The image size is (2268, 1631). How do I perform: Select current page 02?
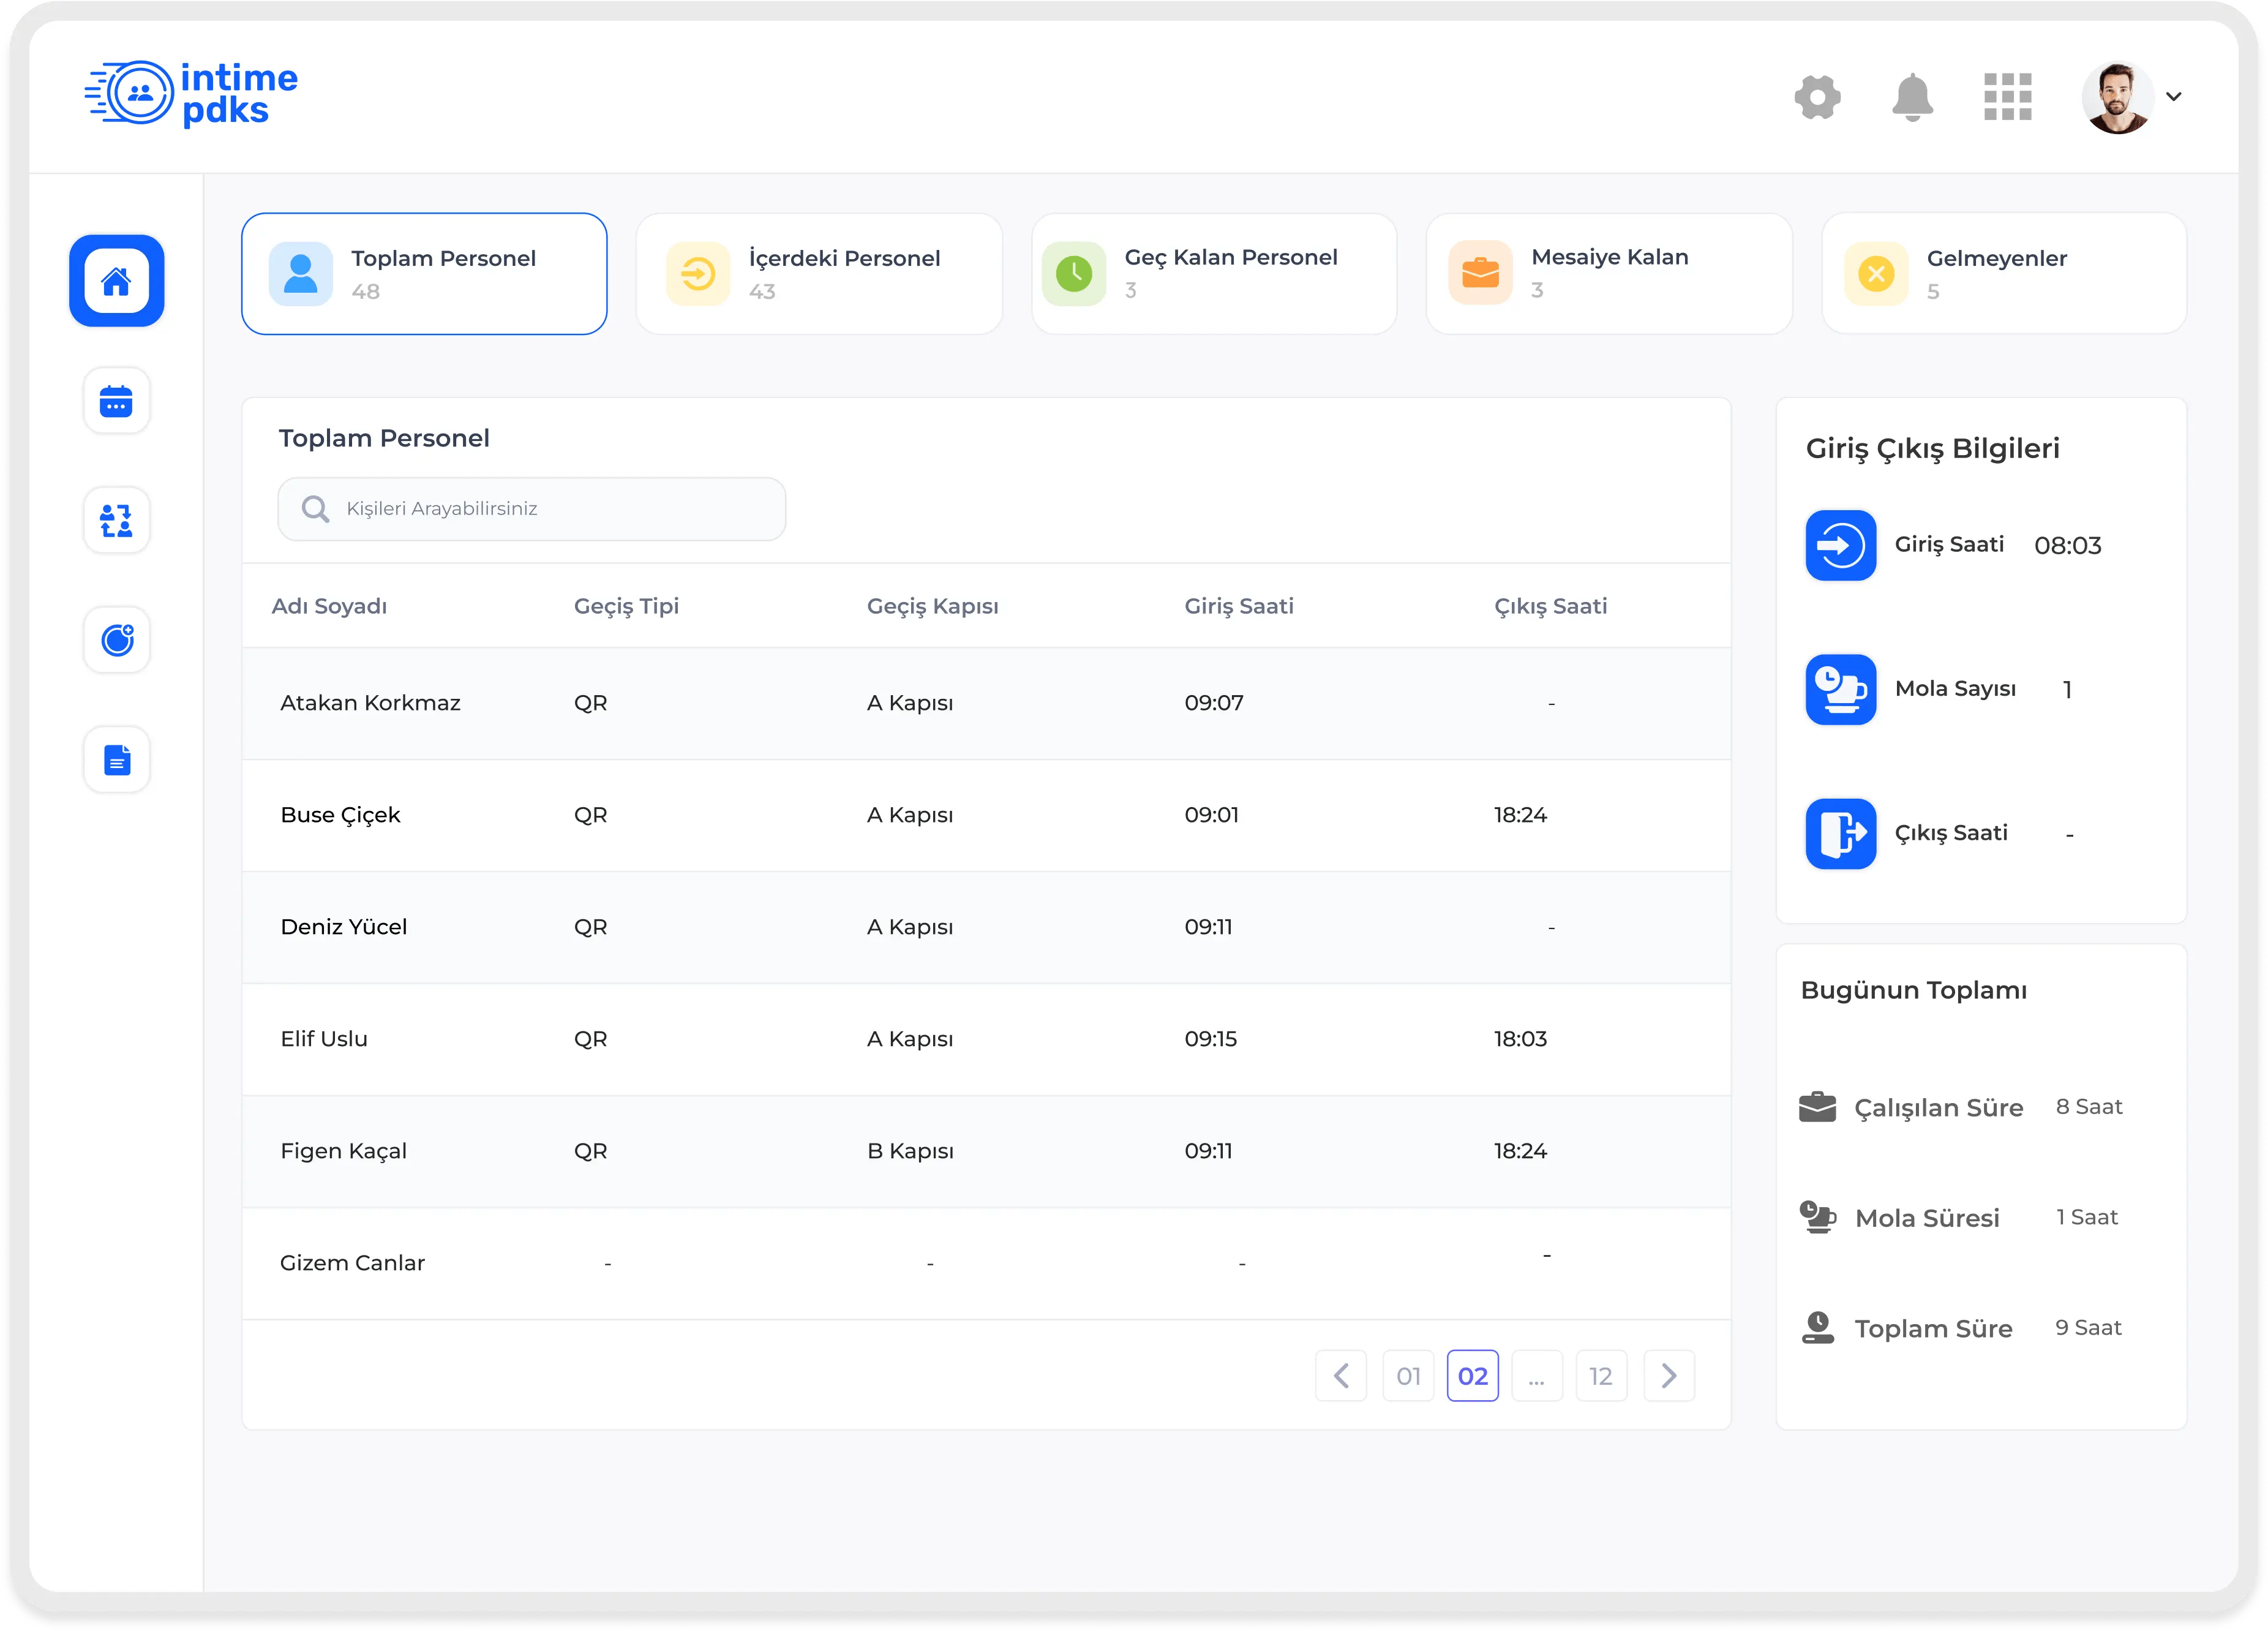pos(1472,1376)
